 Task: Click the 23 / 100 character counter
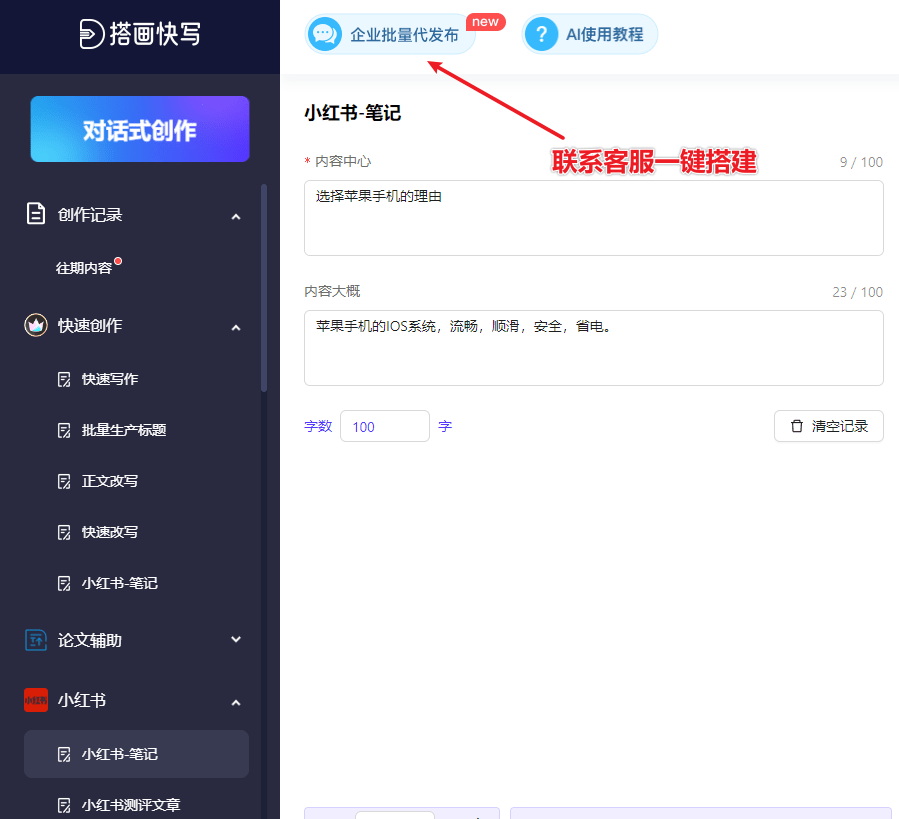coord(858,292)
